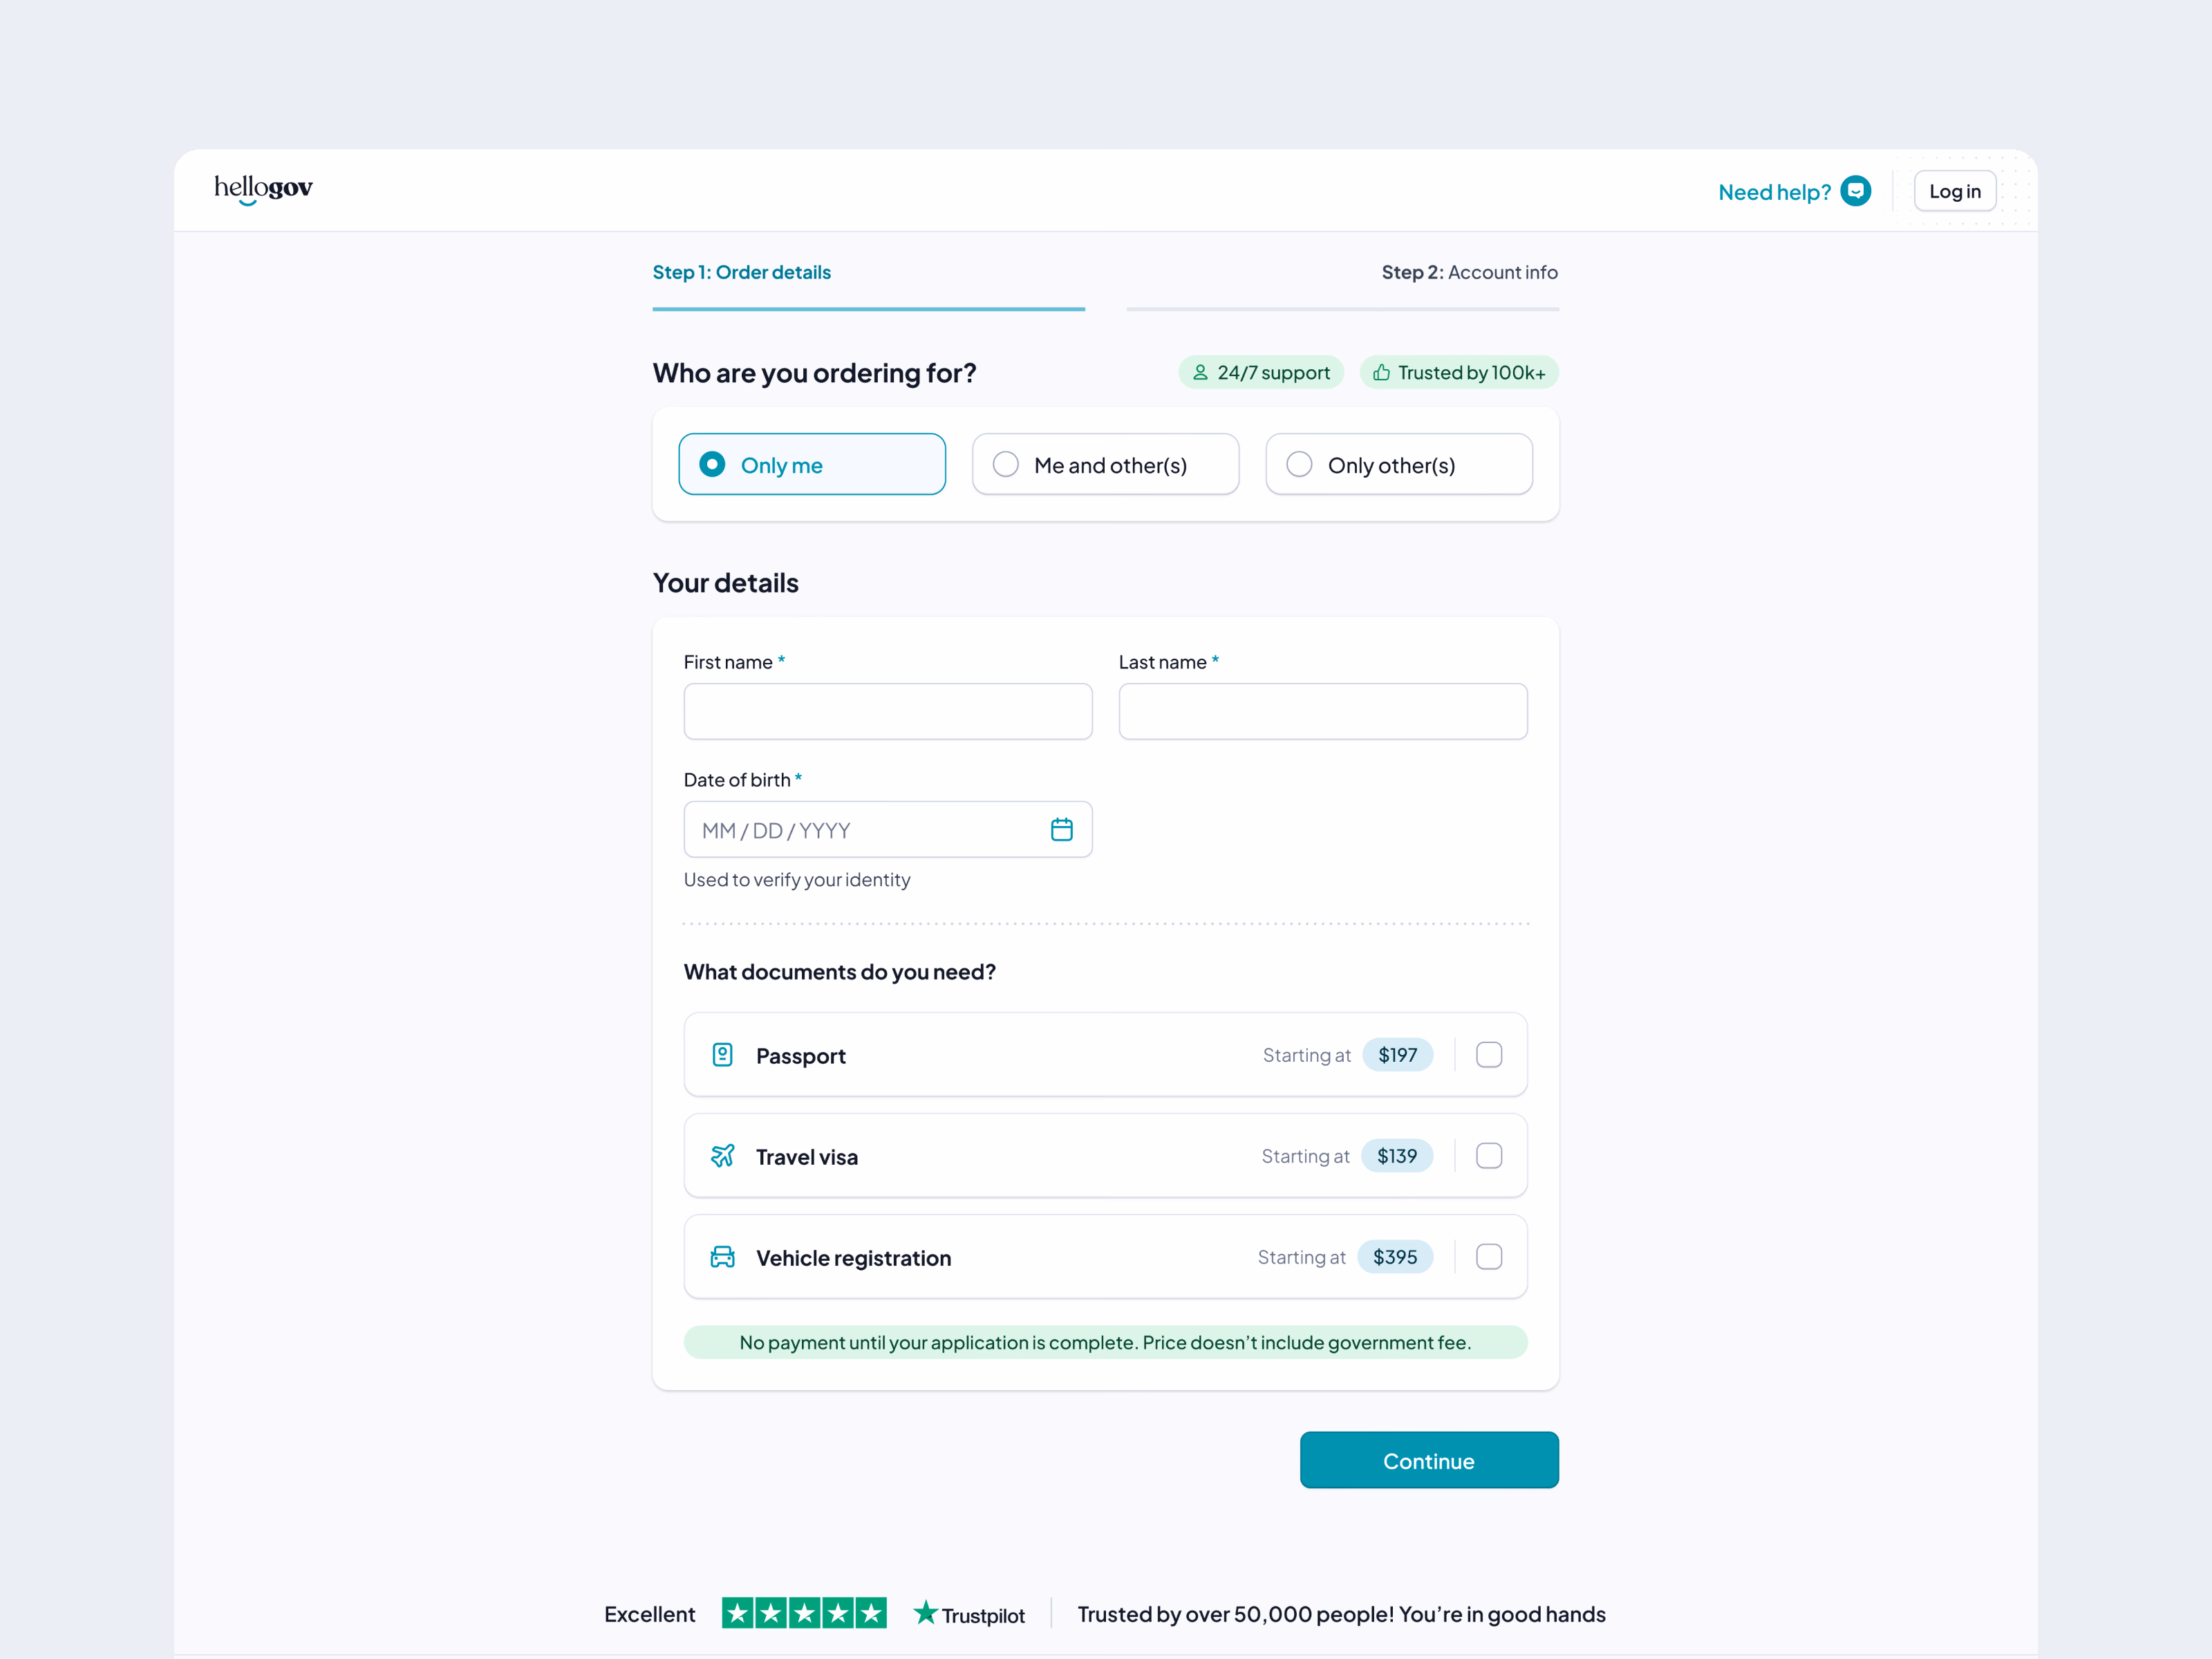
Task: Click the Log in button
Action: (x=1955, y=191)
